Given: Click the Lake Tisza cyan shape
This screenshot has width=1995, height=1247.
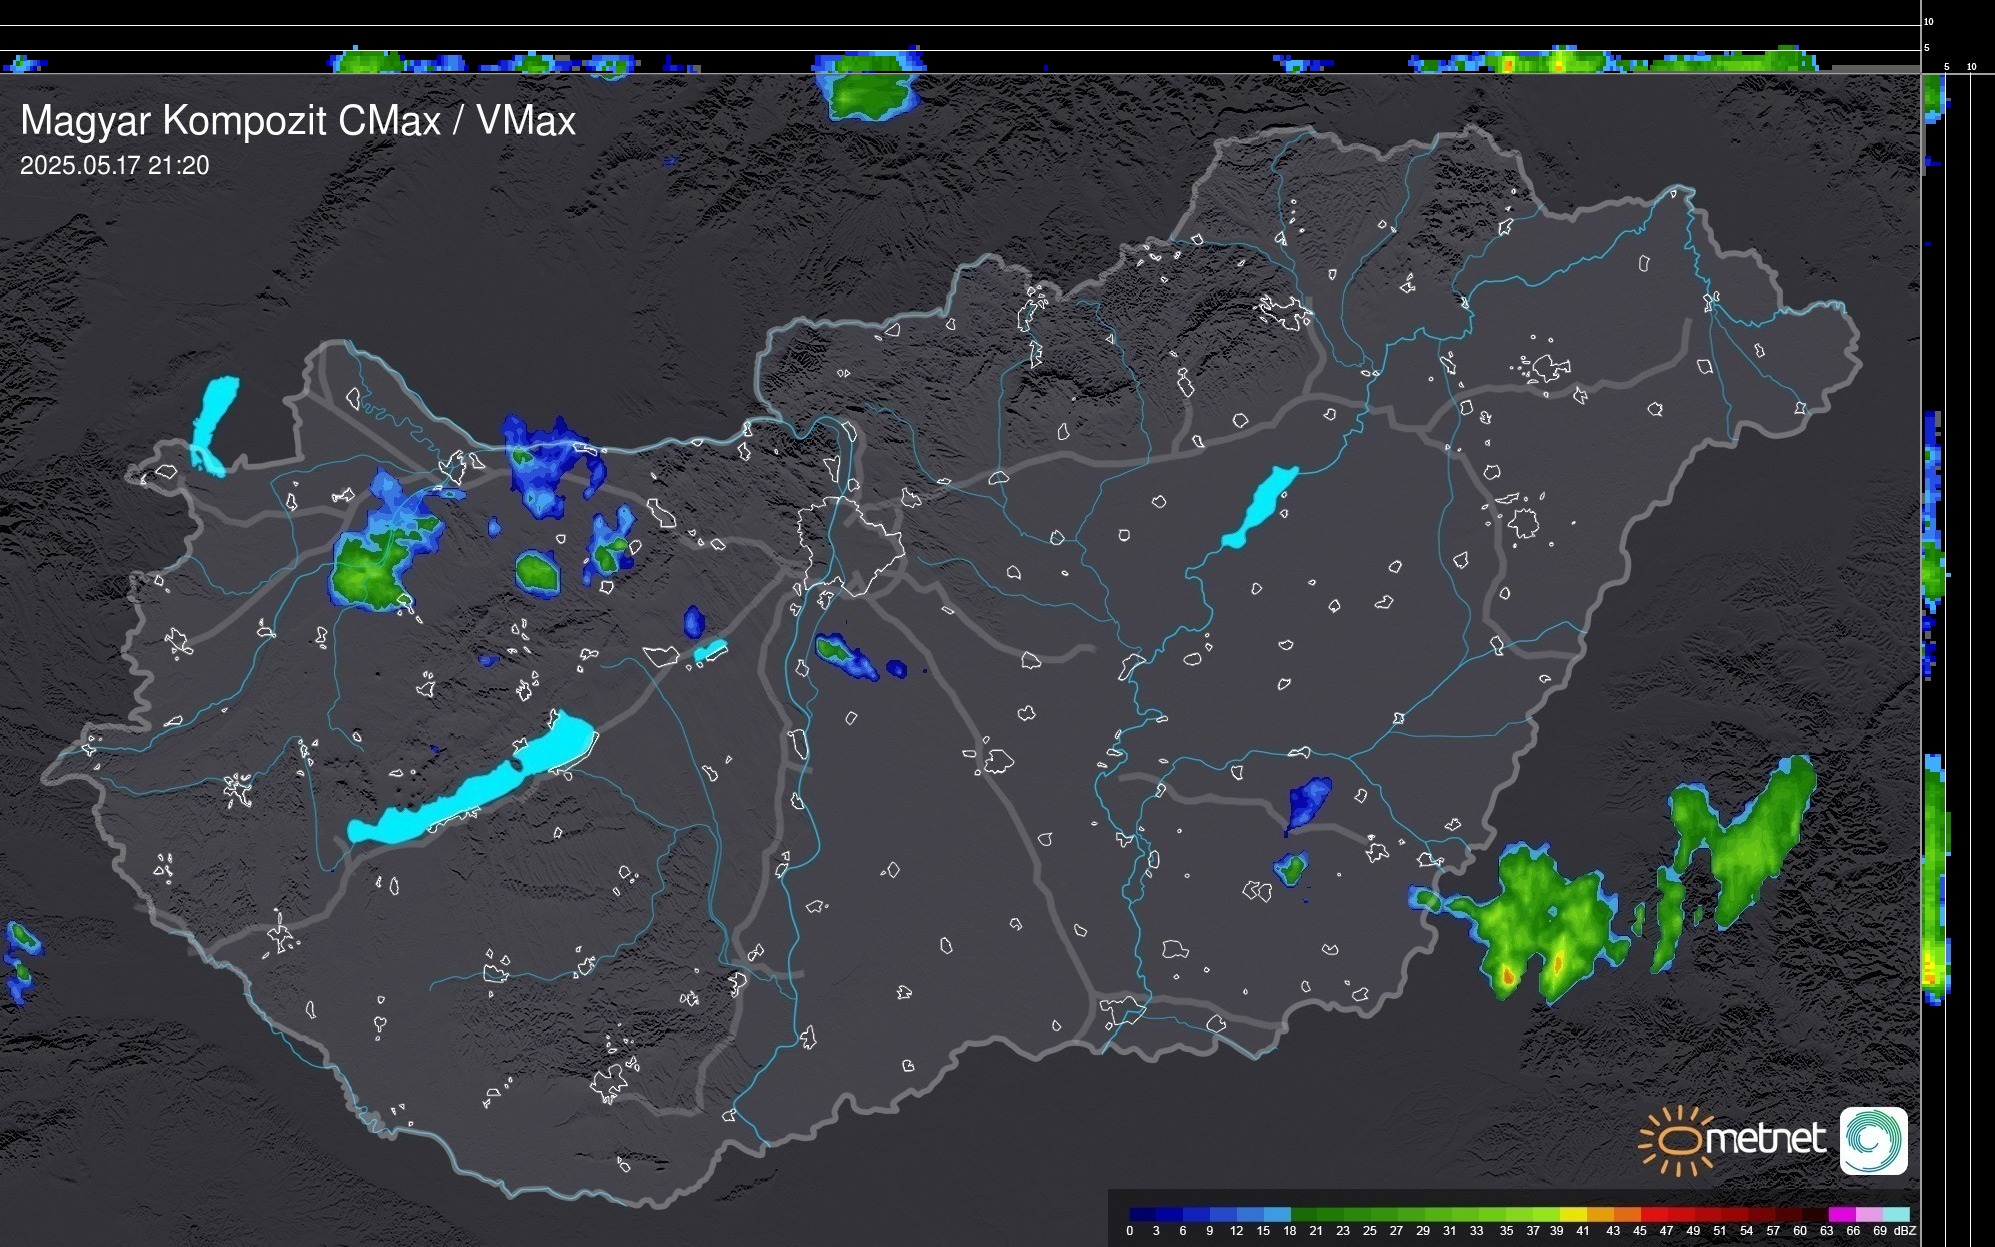Looking at the screenshot, I should point(1262,505).
